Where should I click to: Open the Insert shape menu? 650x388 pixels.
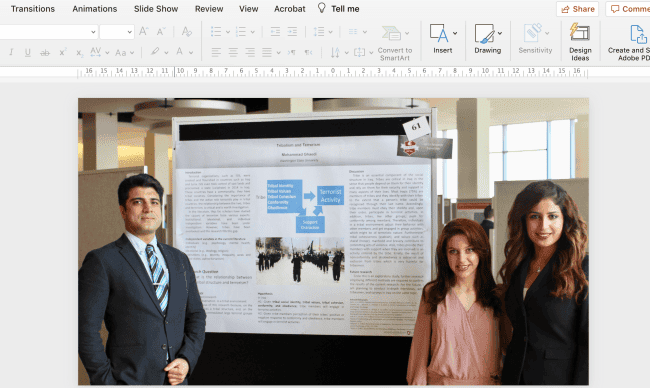[x=443, y=39]
